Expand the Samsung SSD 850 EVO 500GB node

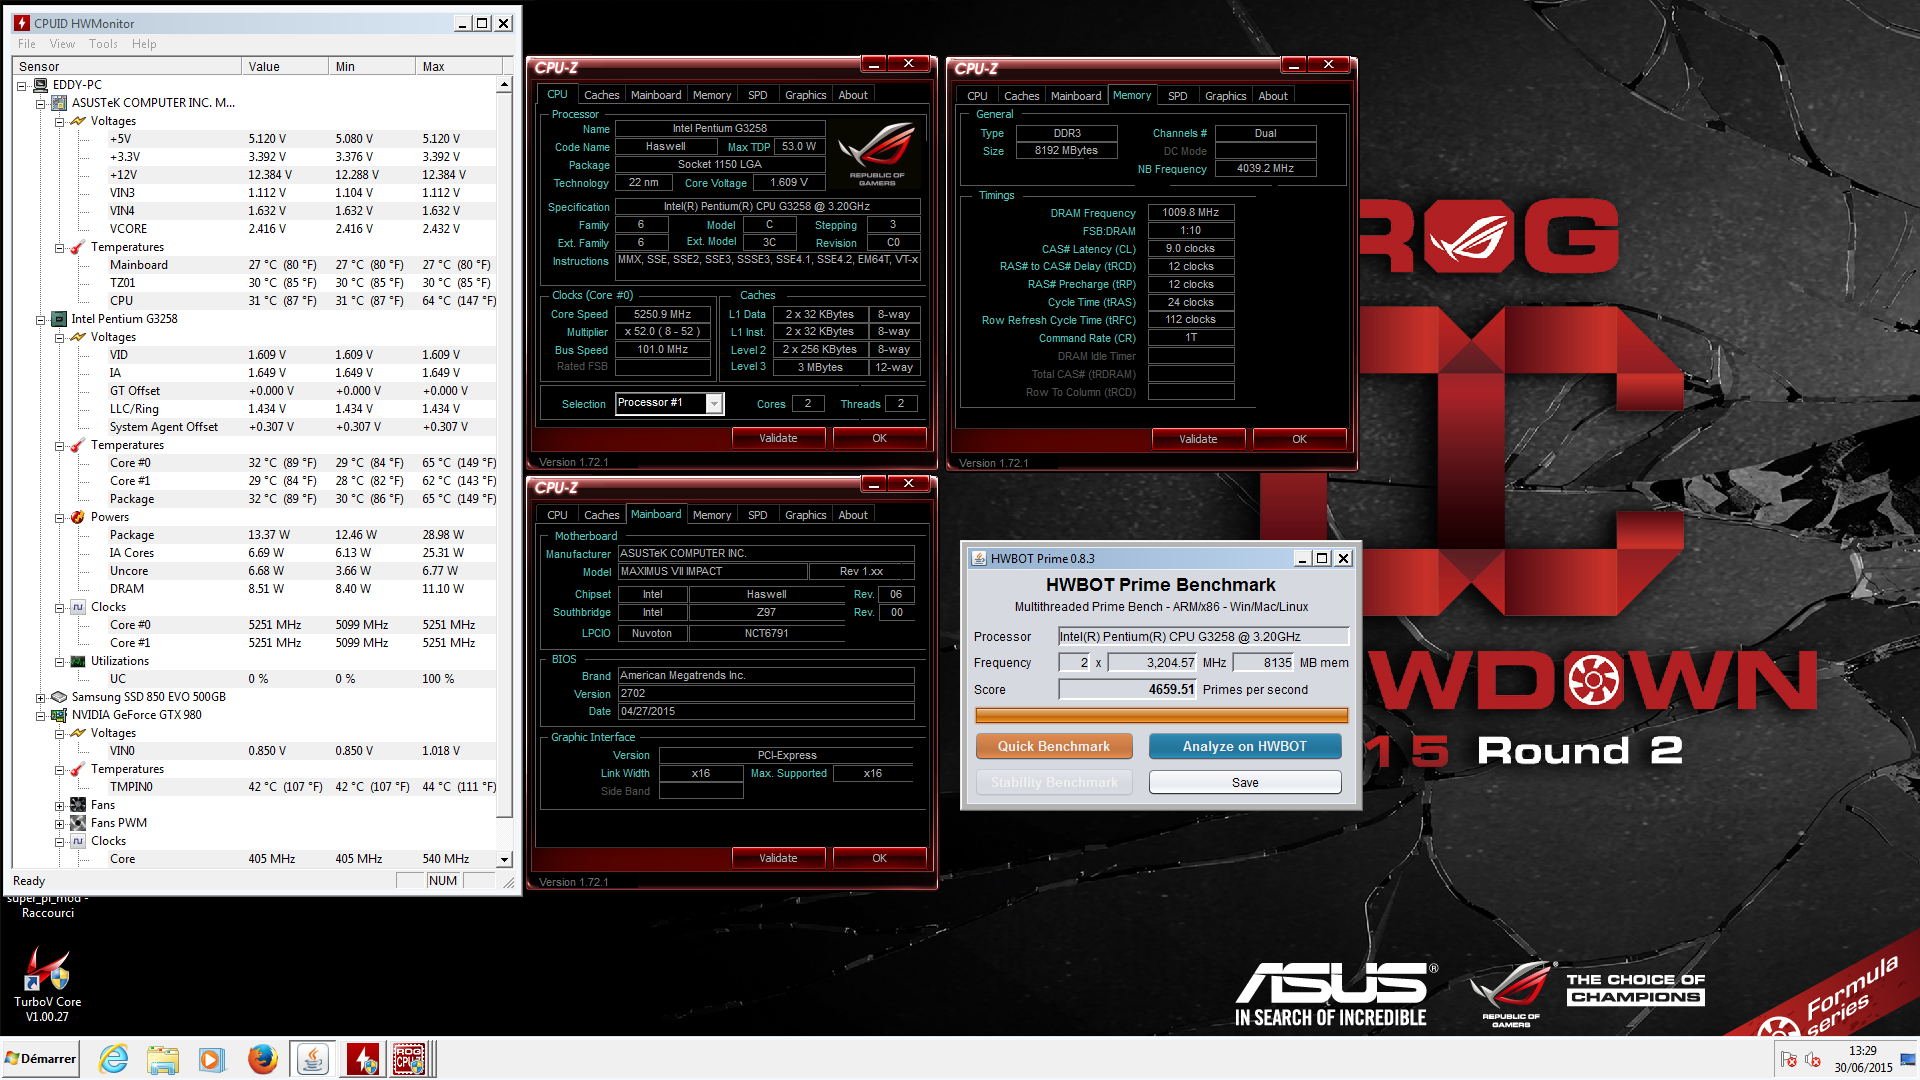(x=41, y=698)
